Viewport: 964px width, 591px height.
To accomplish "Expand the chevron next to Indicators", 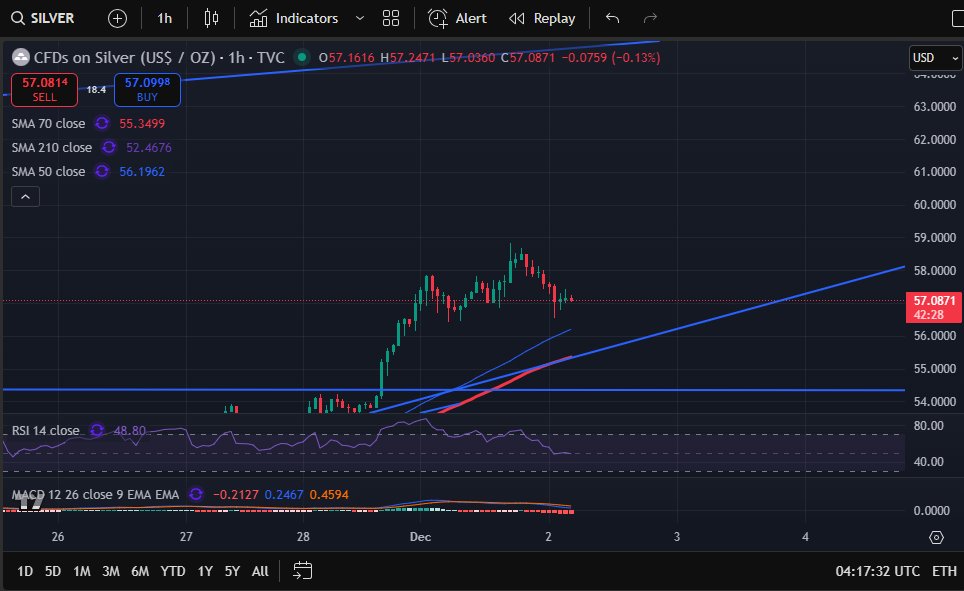I will (x=360, y=18).
